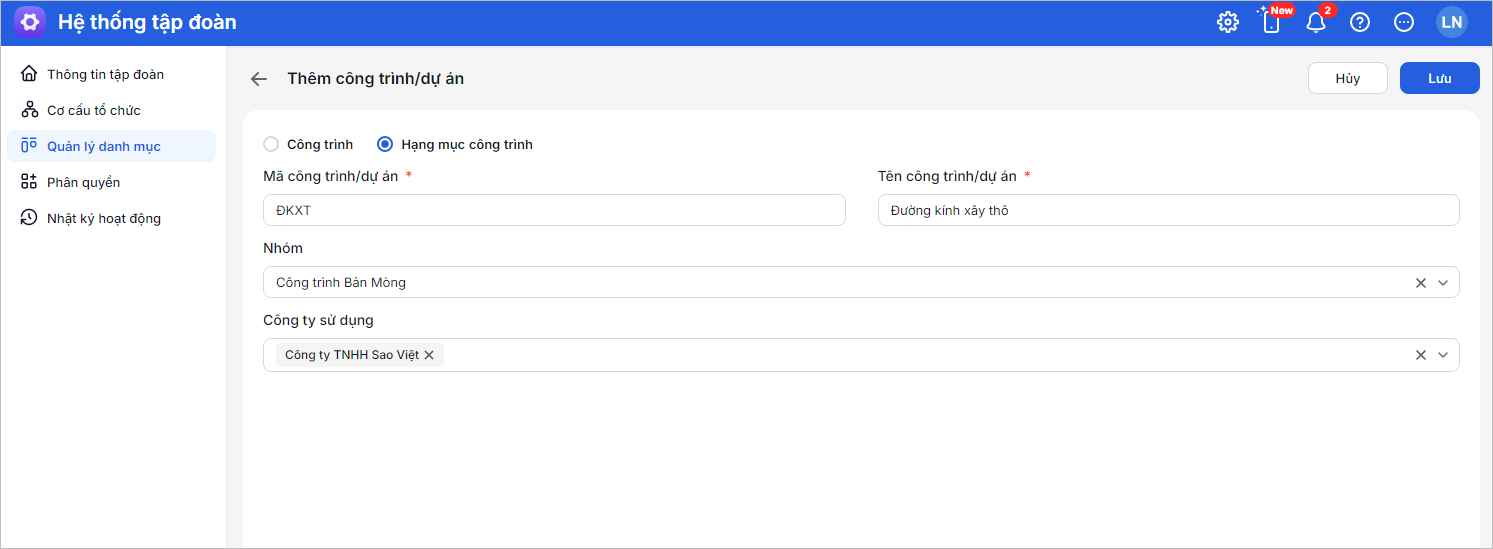Image resolution: width=1493 pixels, height=549 pixels.
Task: Expand the Công ty sử dụng dropdown arrow
Action: point(1443,355)
